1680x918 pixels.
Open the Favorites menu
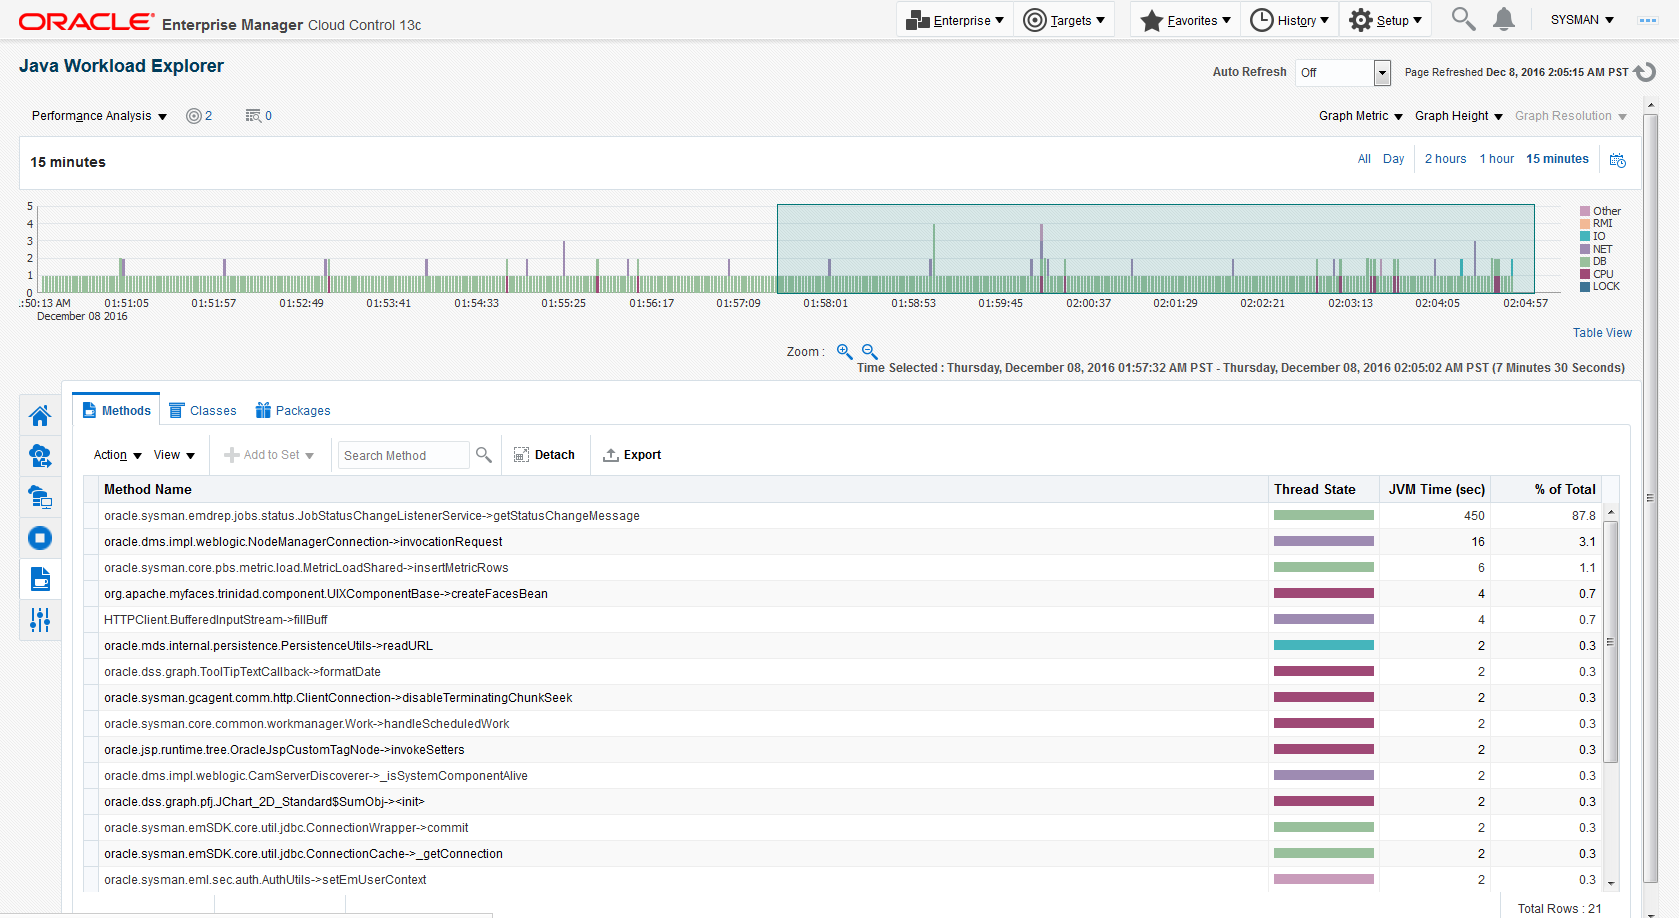1185,20
